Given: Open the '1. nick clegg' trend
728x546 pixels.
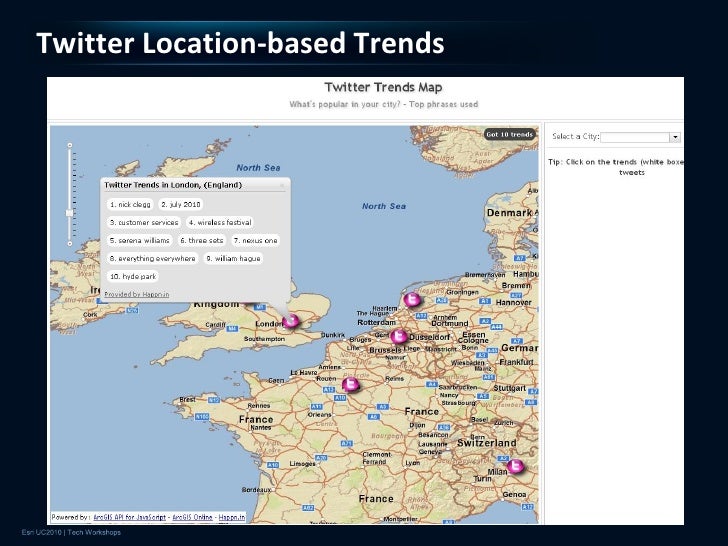Looking at the screenshot, I should coord(130,204).
